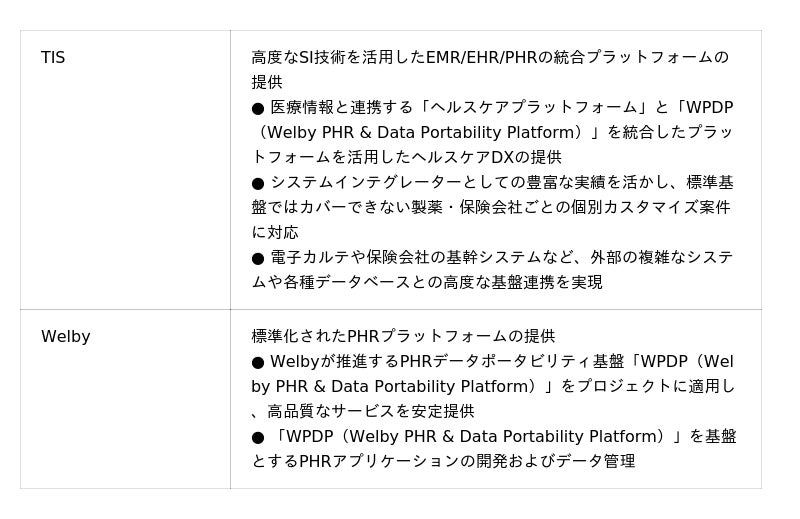Click the heading 標準化されたPHRプラットフォームの提供
800x519 pixels.
click(x=402, y=337)
